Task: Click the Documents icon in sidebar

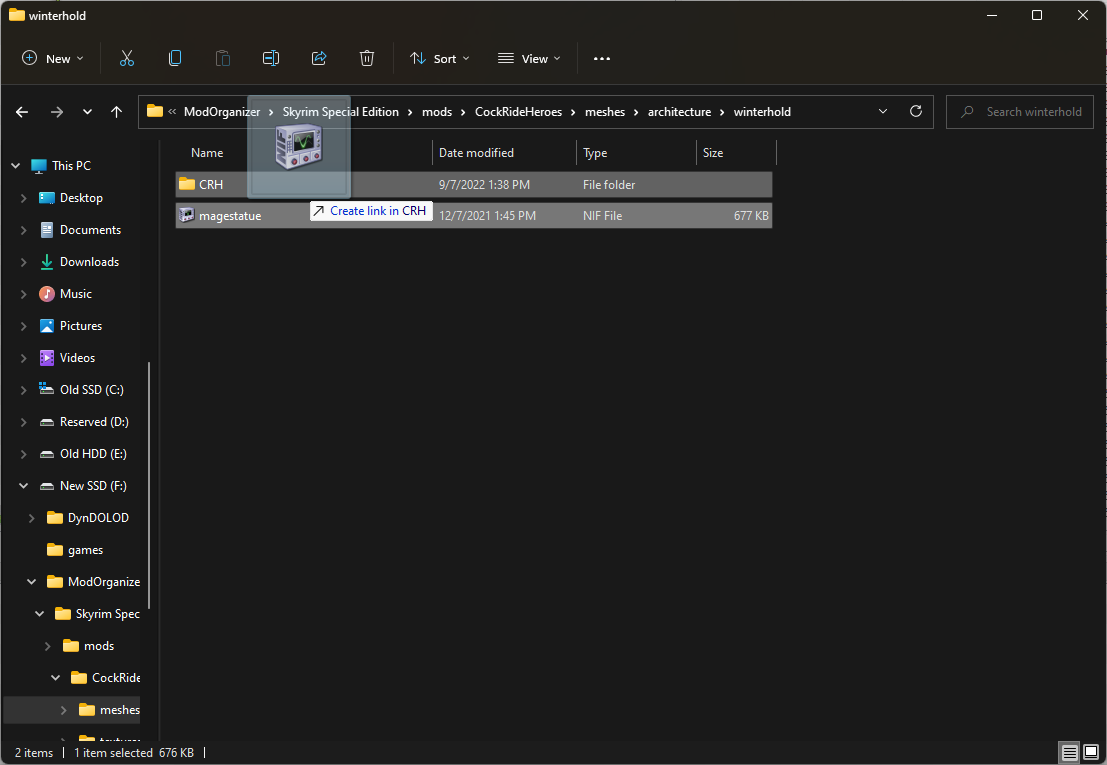Action: (47, 230)
